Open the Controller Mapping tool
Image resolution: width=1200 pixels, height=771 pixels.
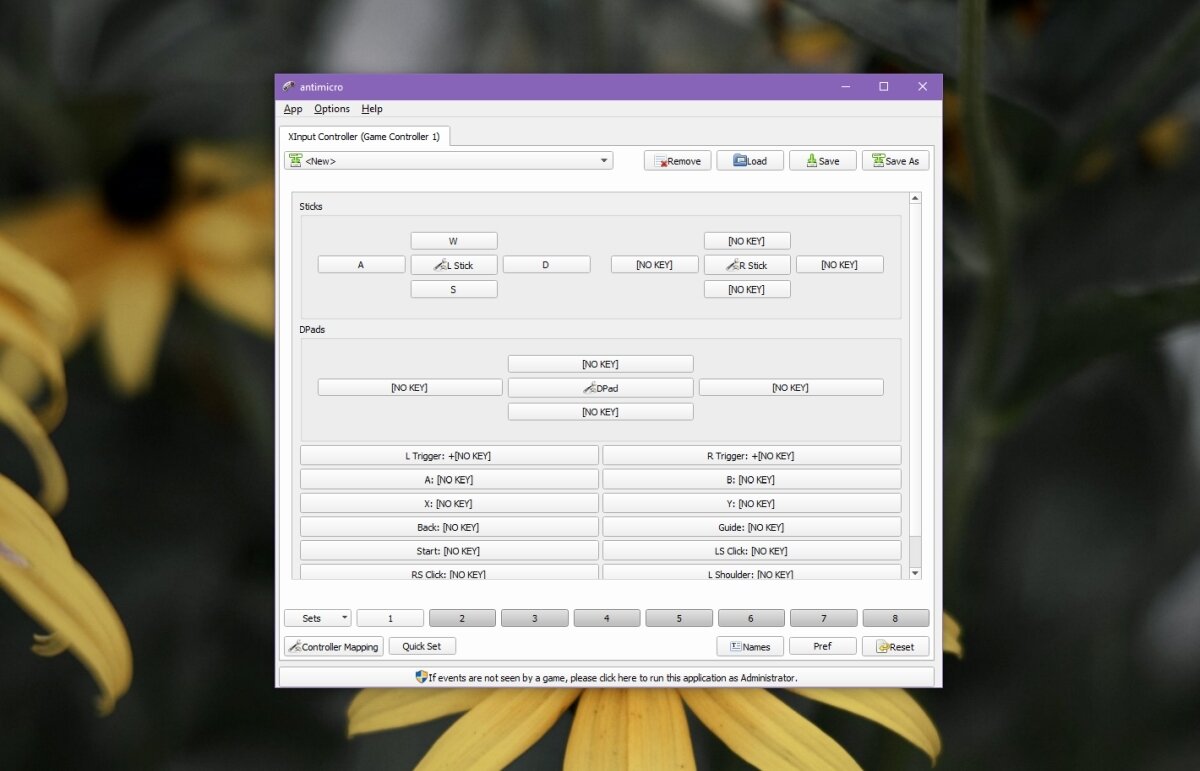[x=333, y=645]
